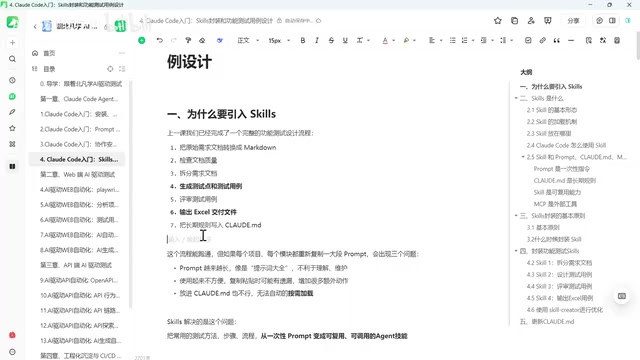Open the collaborator invite icon
This screenshot has height=360, width=640.
tap(531, 20)
